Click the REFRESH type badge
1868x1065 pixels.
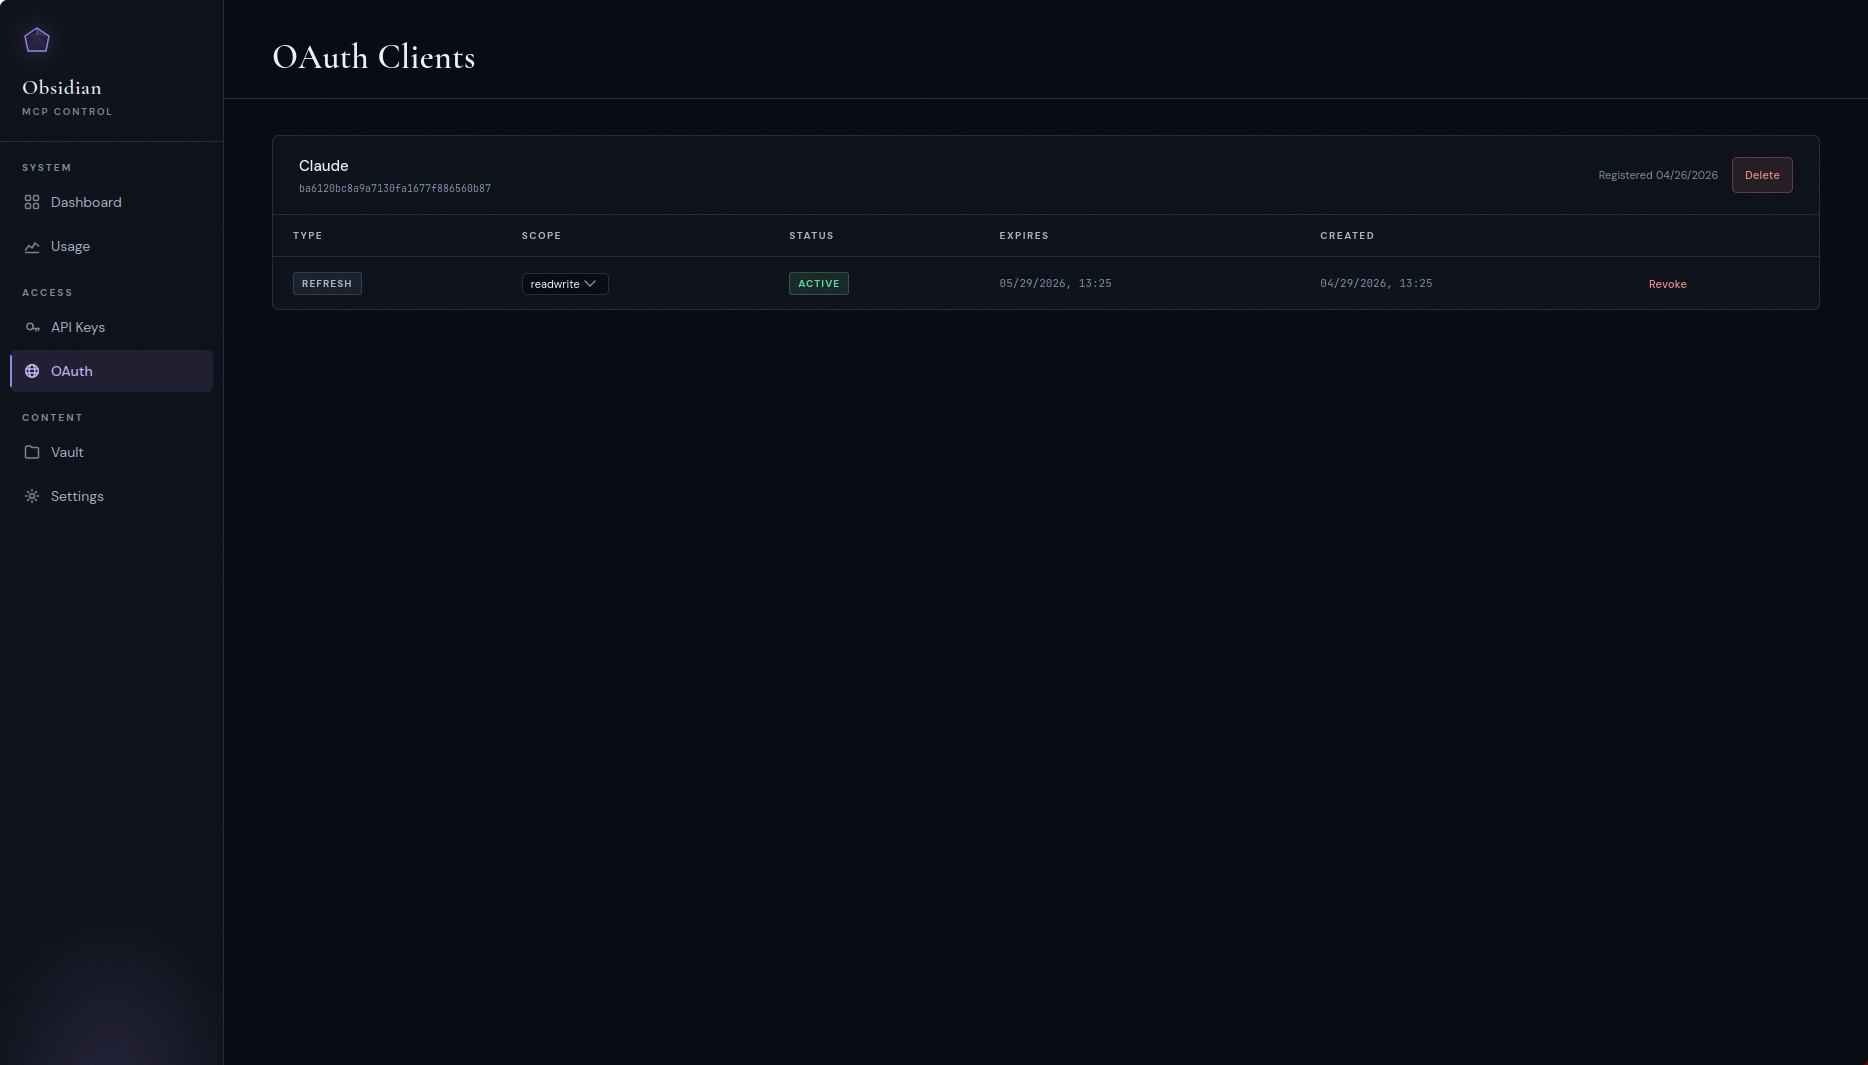pos(327,284)
